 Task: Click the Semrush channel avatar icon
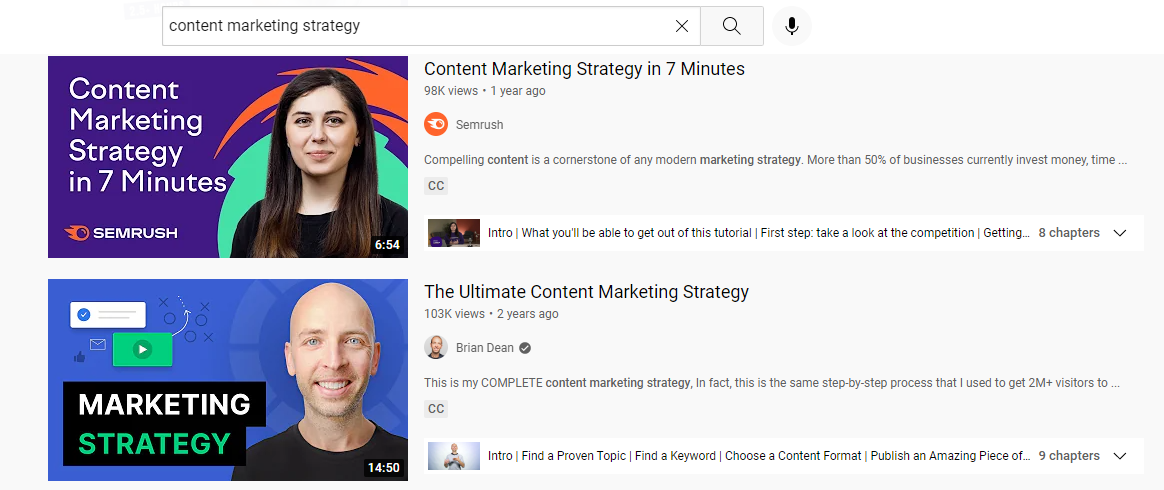pos(436,125)
